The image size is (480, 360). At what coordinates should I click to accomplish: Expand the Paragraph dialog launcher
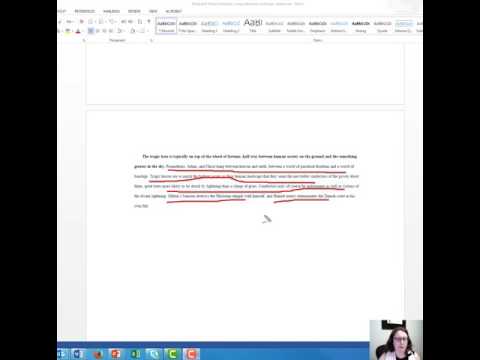[x=151, y=40]
